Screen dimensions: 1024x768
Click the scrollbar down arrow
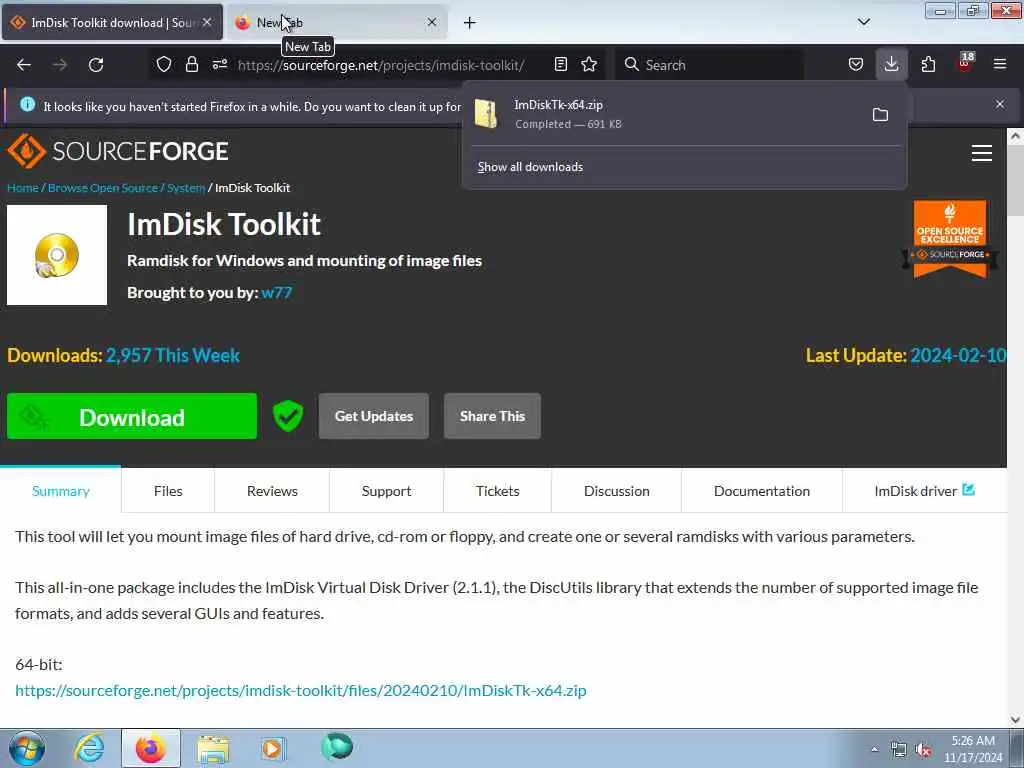(1015, 720)
